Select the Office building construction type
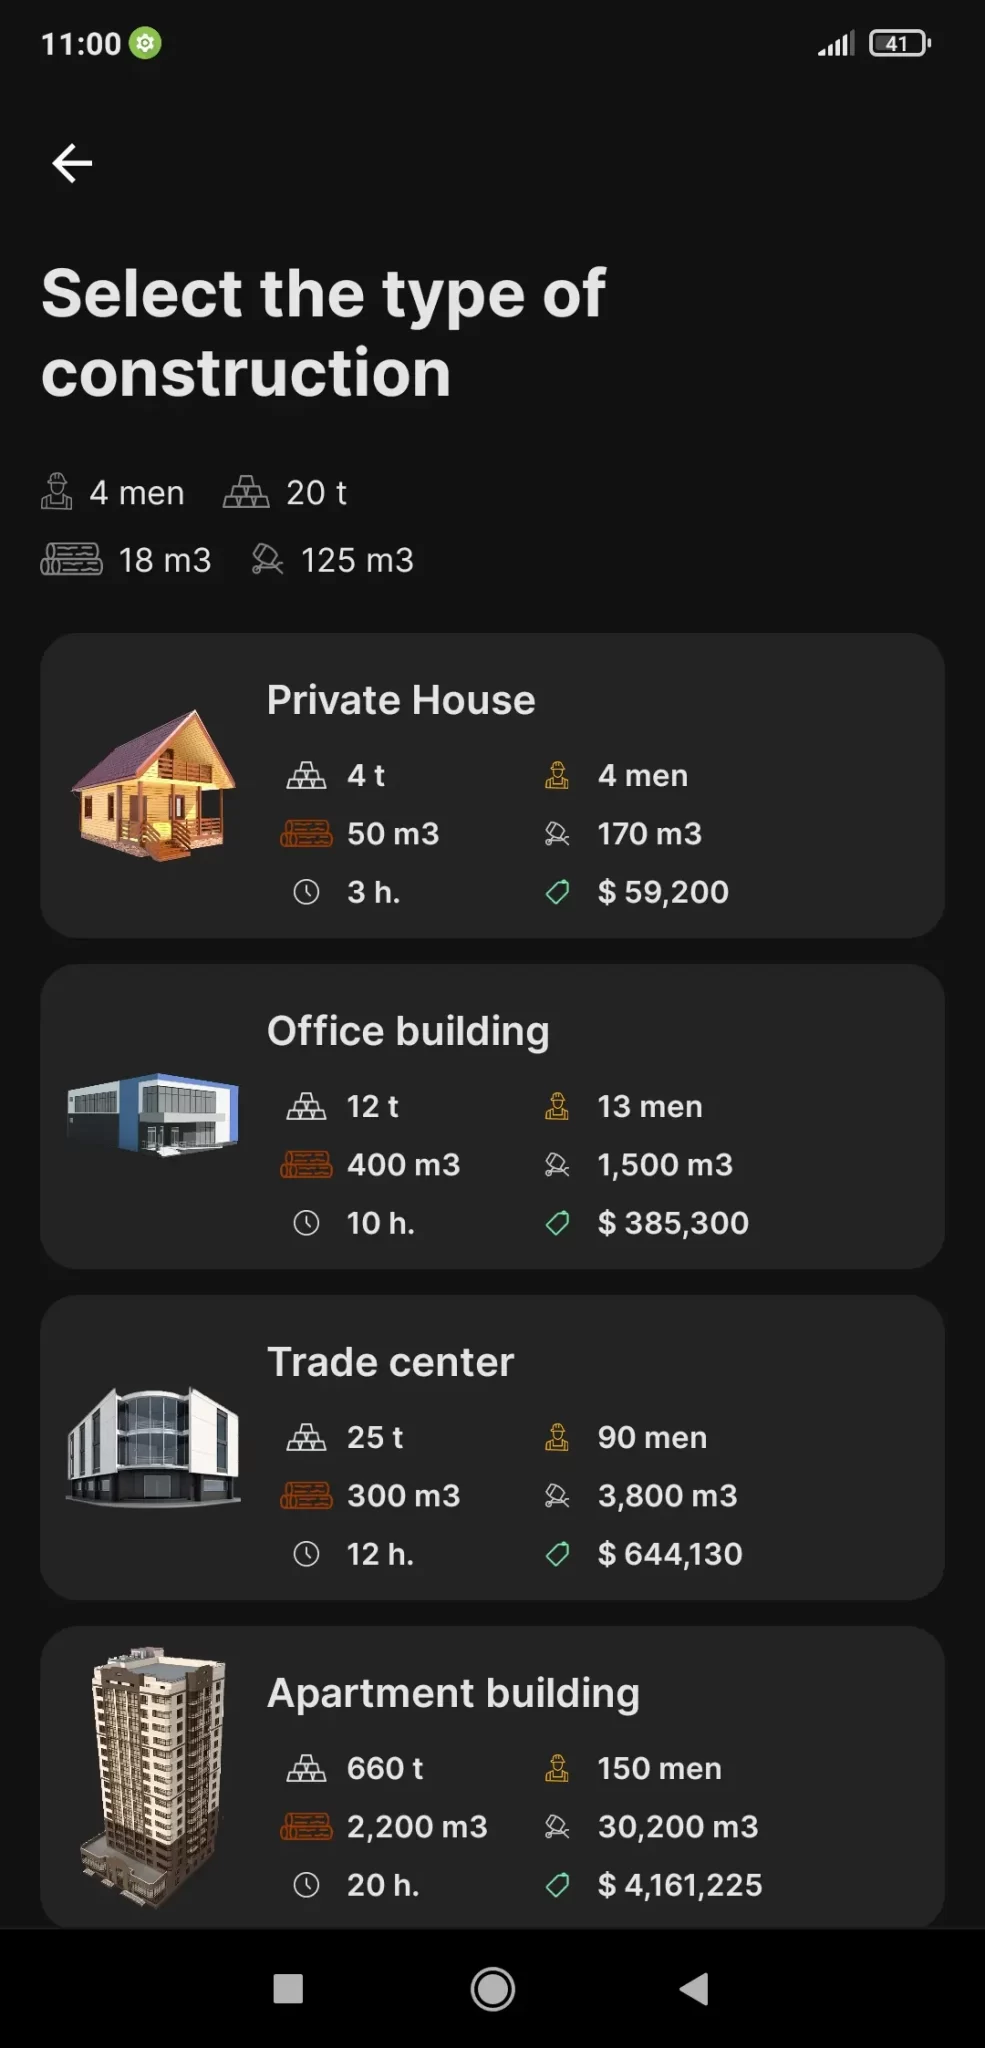Screen dimensions: 985x2048 (x=492, y=1116)
